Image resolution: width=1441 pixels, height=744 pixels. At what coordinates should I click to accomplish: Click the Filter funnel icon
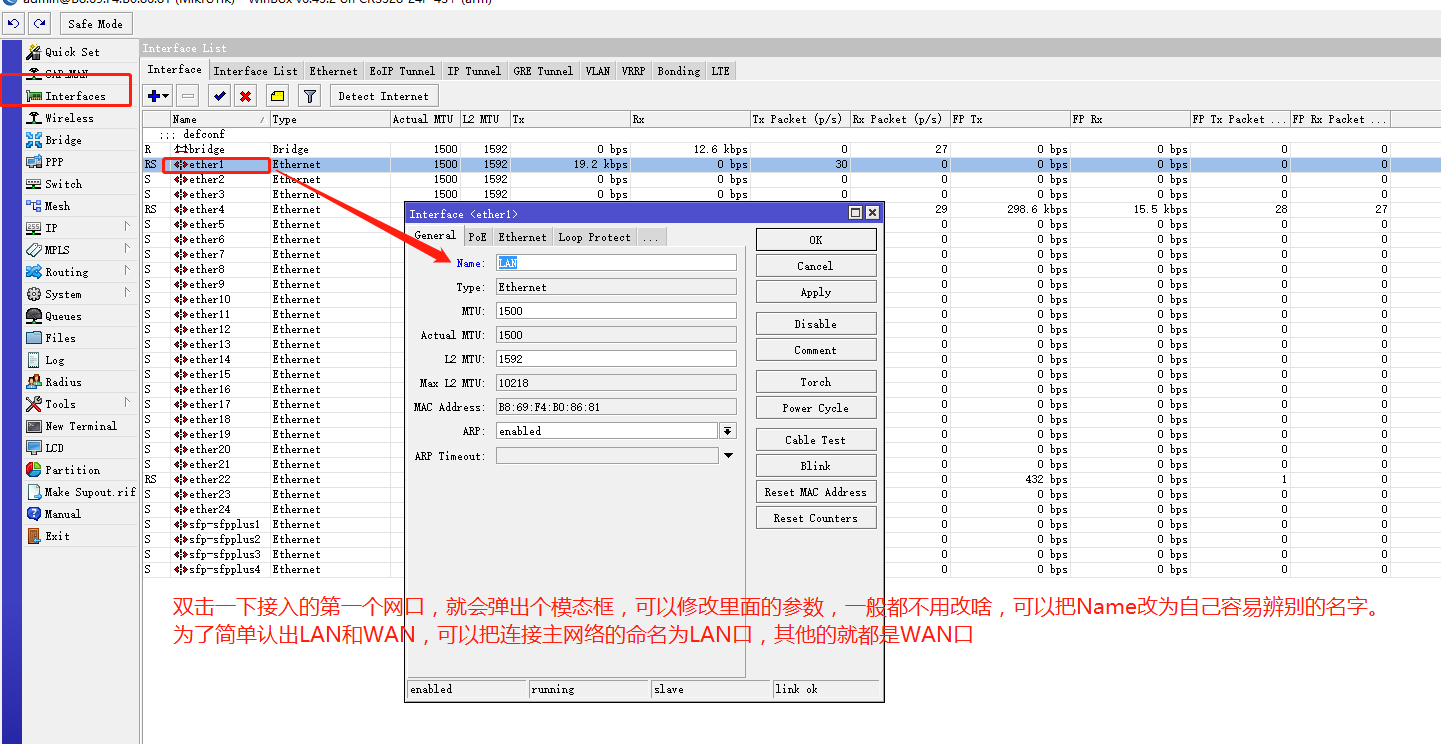click(x=310, y=96)
